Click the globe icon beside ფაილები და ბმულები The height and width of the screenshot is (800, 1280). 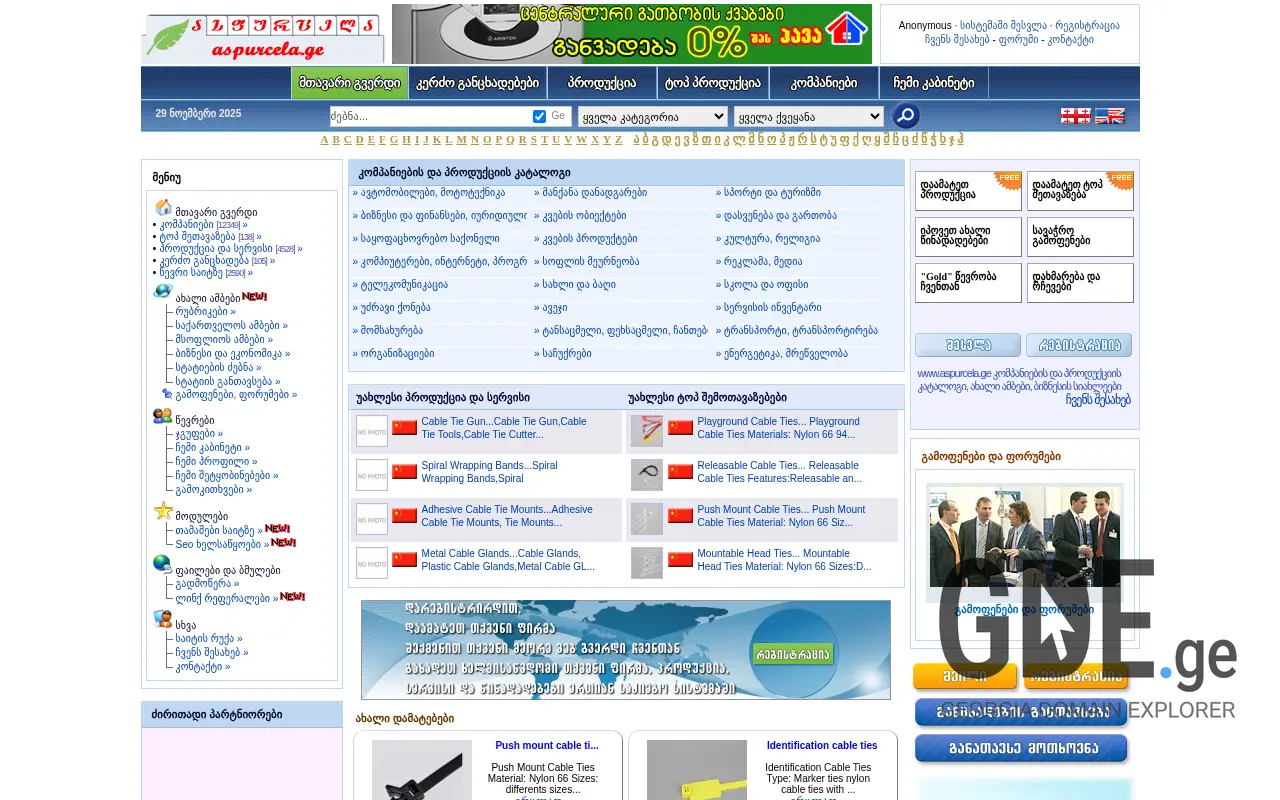(x=162, y=563)
